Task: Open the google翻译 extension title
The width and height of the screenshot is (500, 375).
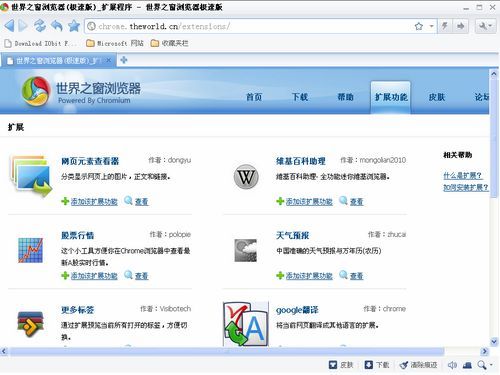Action: (x=297, y=310)
